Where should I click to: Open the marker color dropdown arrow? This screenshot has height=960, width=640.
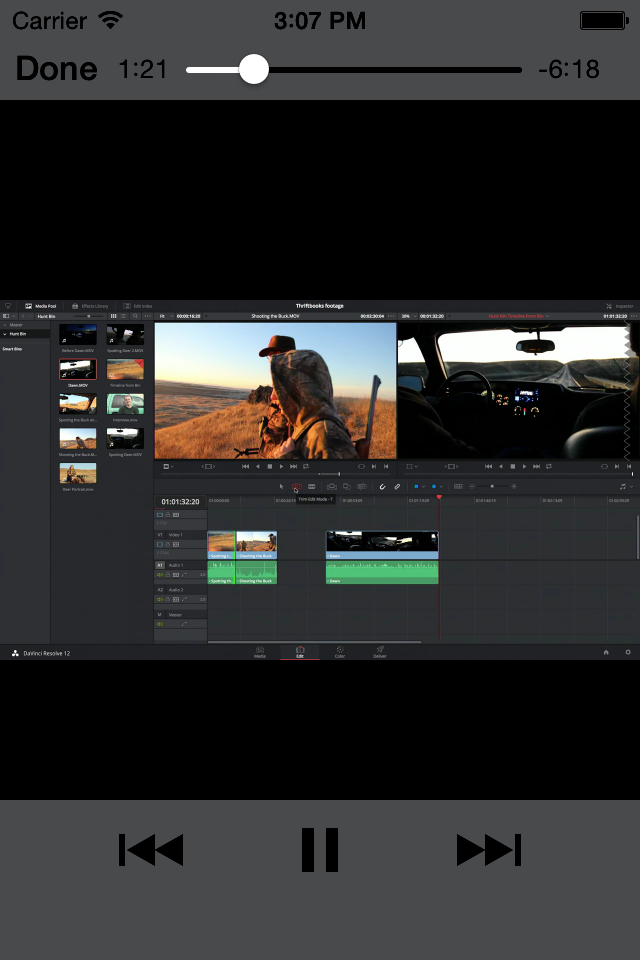coord(442,487)
